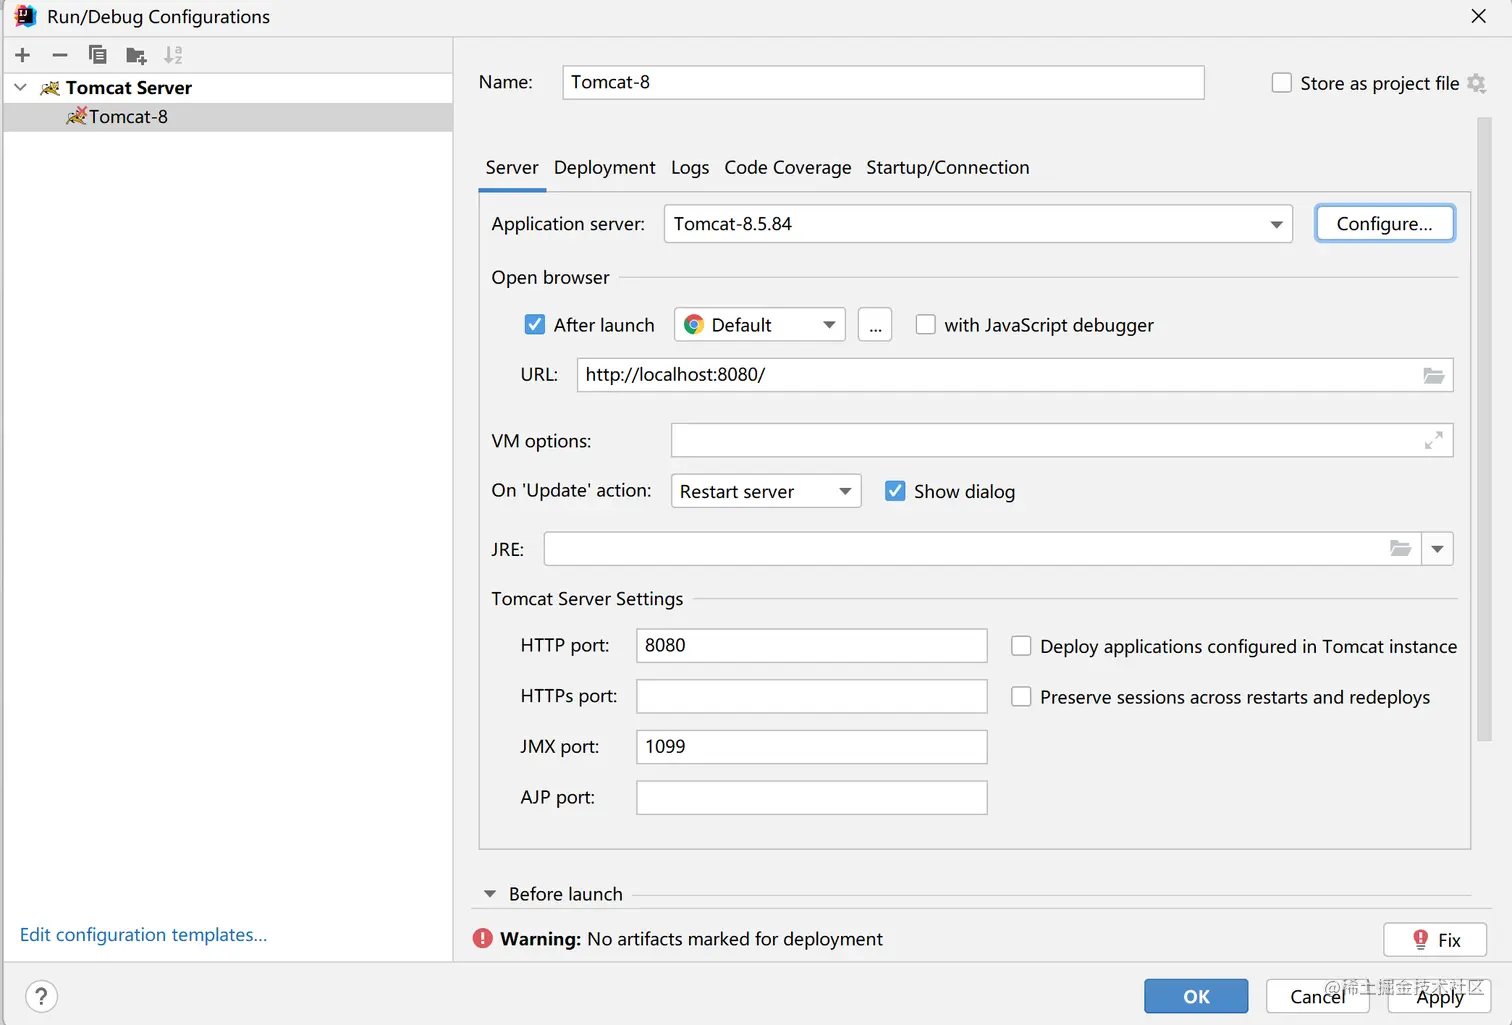Open the Restart server update action dropdown
The image size is (1512, 1025).
tap(766, 491)
